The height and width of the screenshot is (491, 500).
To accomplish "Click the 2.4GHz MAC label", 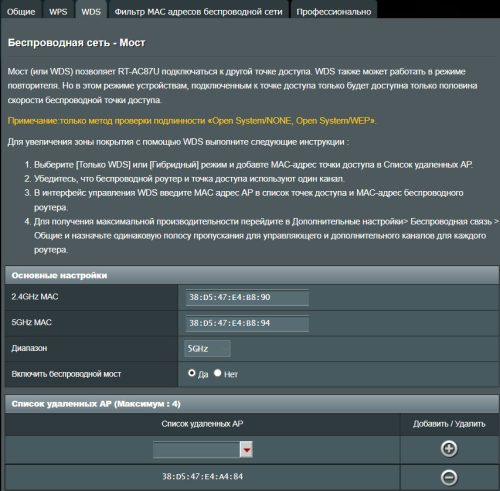I will pyautogui.click(x=35, y=297).
